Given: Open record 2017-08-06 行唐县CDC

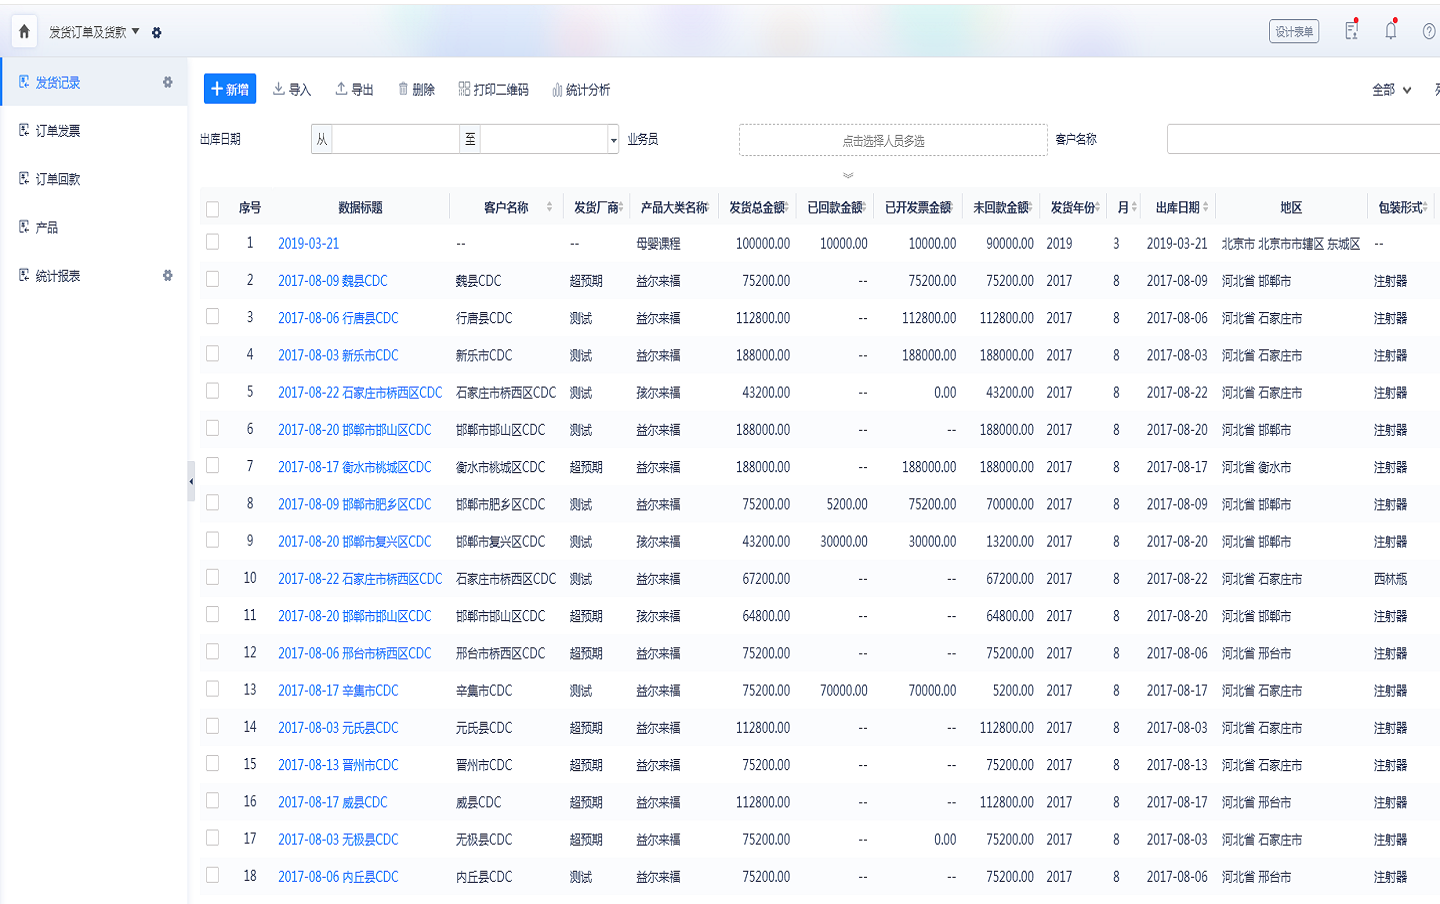Looking at the screenshot, I should point(338,318).
